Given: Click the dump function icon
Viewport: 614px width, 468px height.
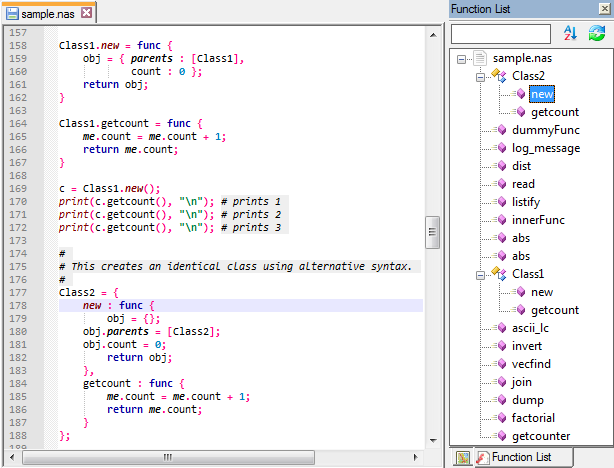Looking at the screenshot, I should click(x=502, y=400).
